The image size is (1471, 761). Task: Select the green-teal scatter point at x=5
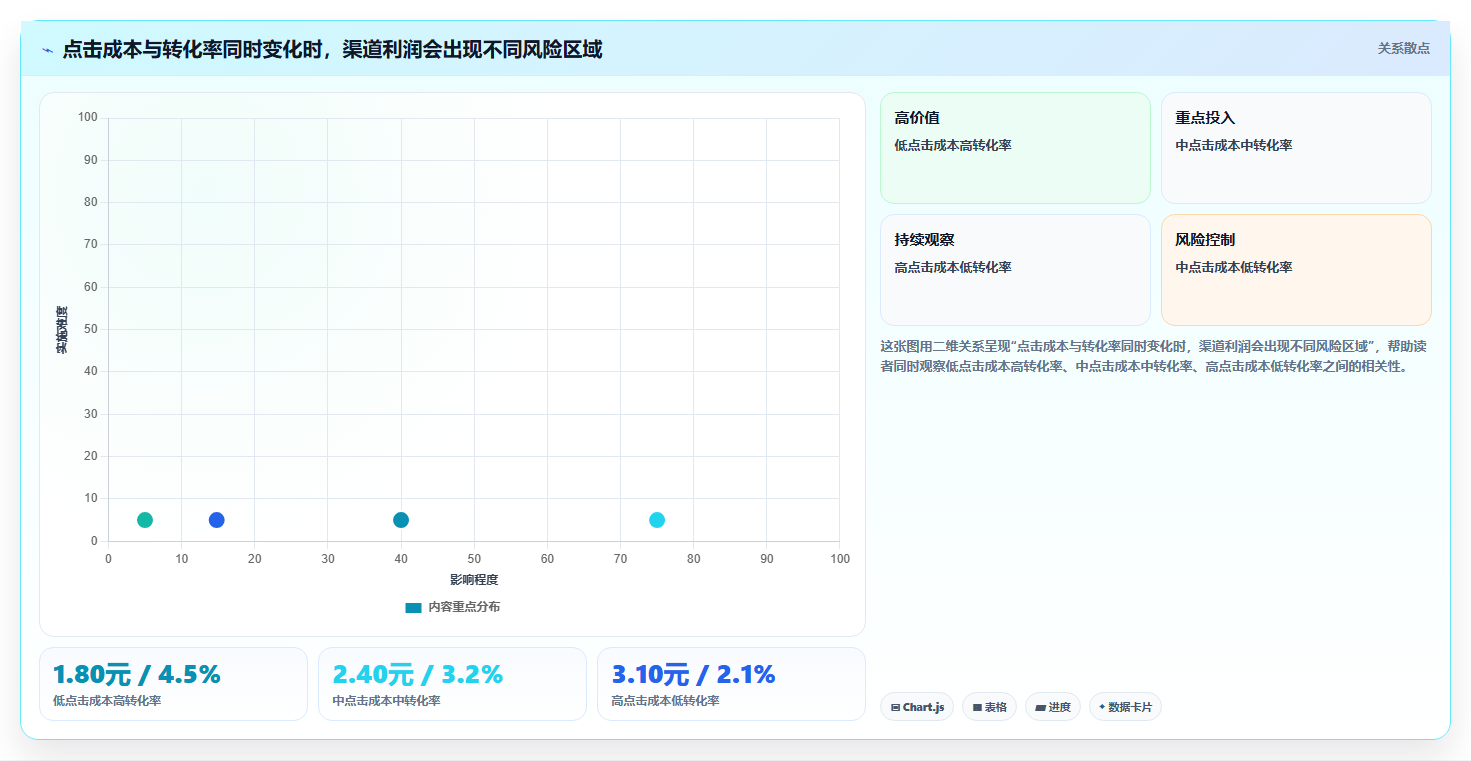pos(145,520)
